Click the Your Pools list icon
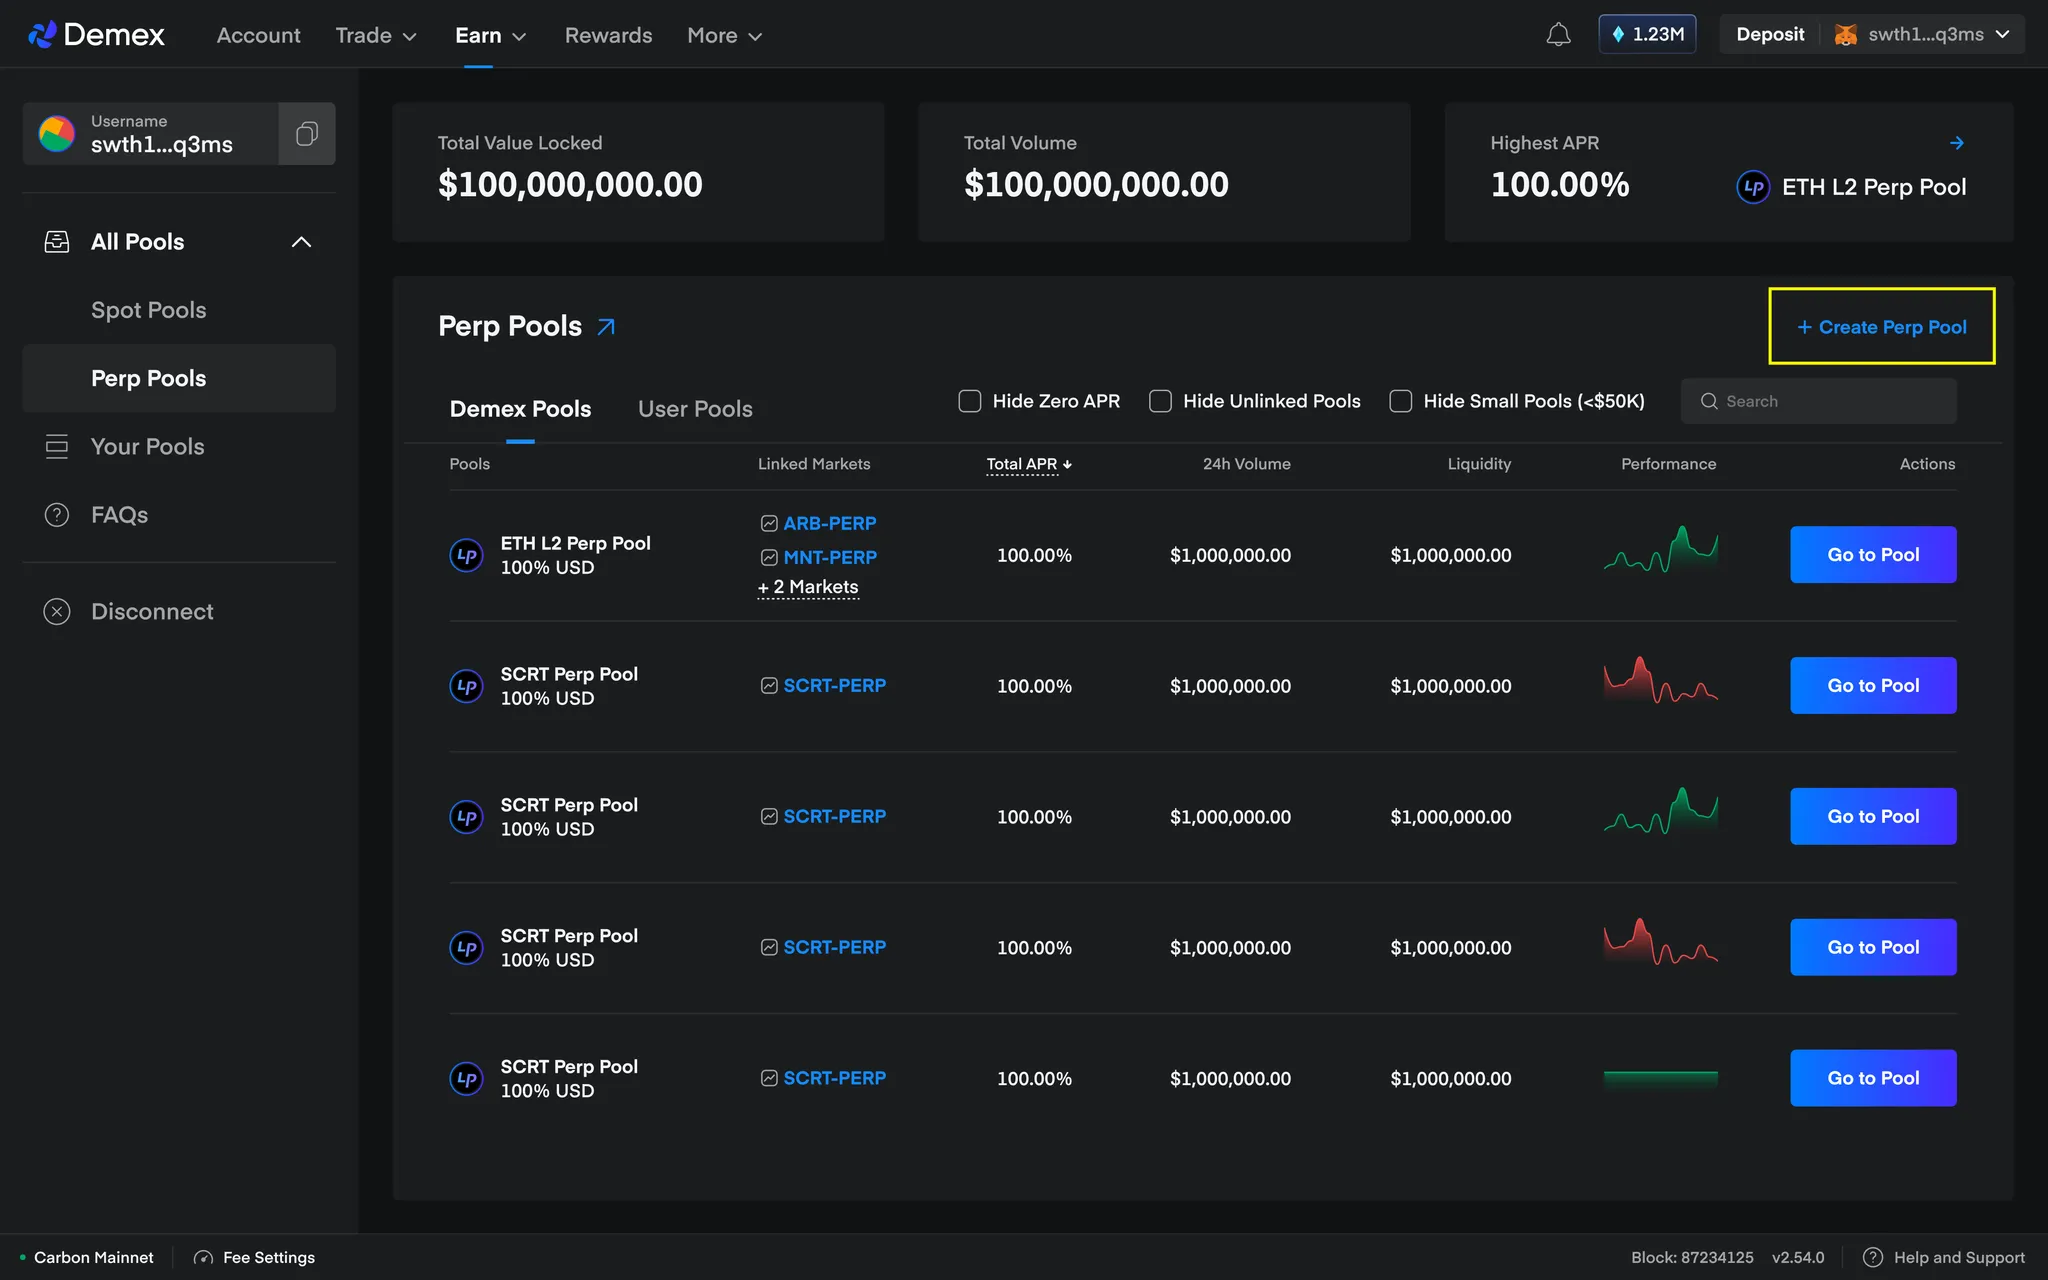2048x1280 pixels. pos(57,446)
